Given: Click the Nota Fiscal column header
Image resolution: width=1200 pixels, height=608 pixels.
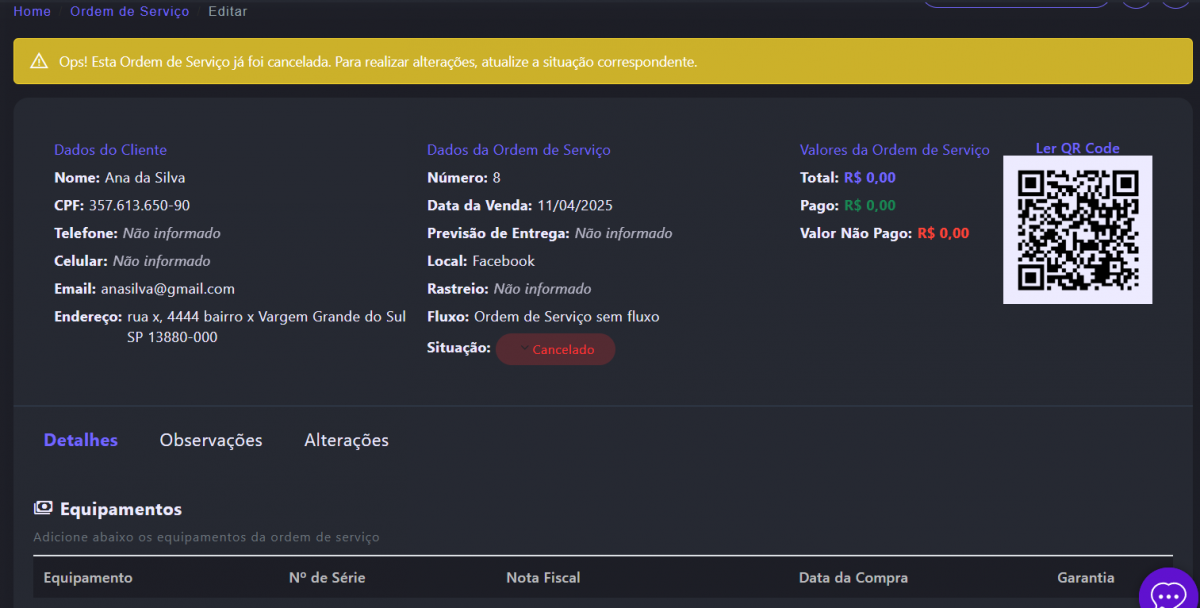Looking at the screenshot, I should pyautogui.click(x=543, y=578).
